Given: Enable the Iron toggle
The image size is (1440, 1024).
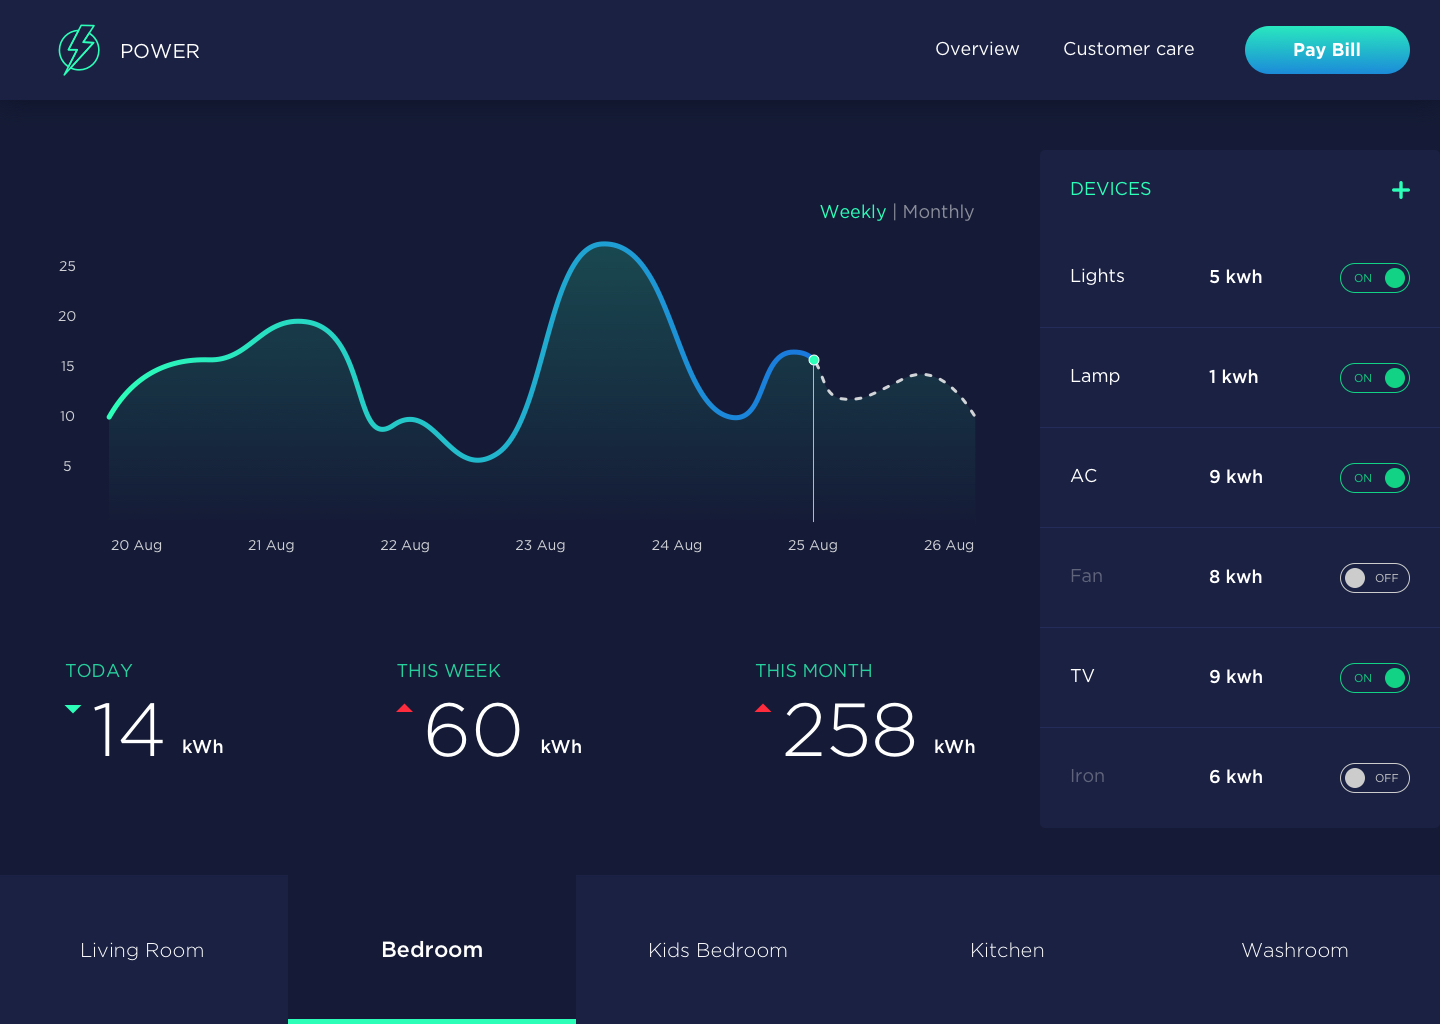Looking at the screenshot, I should click(x=1375, y=778).
